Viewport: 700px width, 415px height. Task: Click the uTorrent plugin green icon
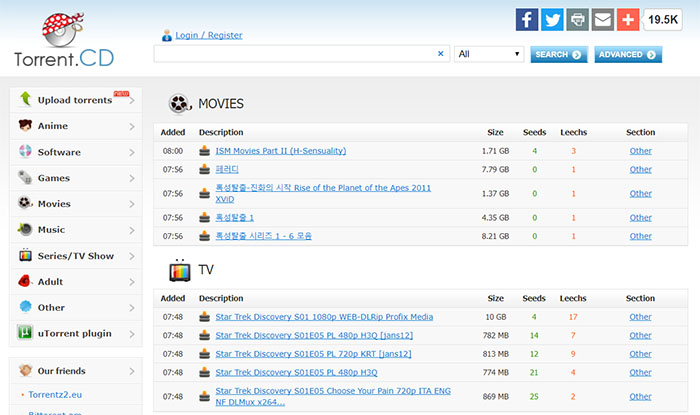pyautogui.click(x=25, y=332)
